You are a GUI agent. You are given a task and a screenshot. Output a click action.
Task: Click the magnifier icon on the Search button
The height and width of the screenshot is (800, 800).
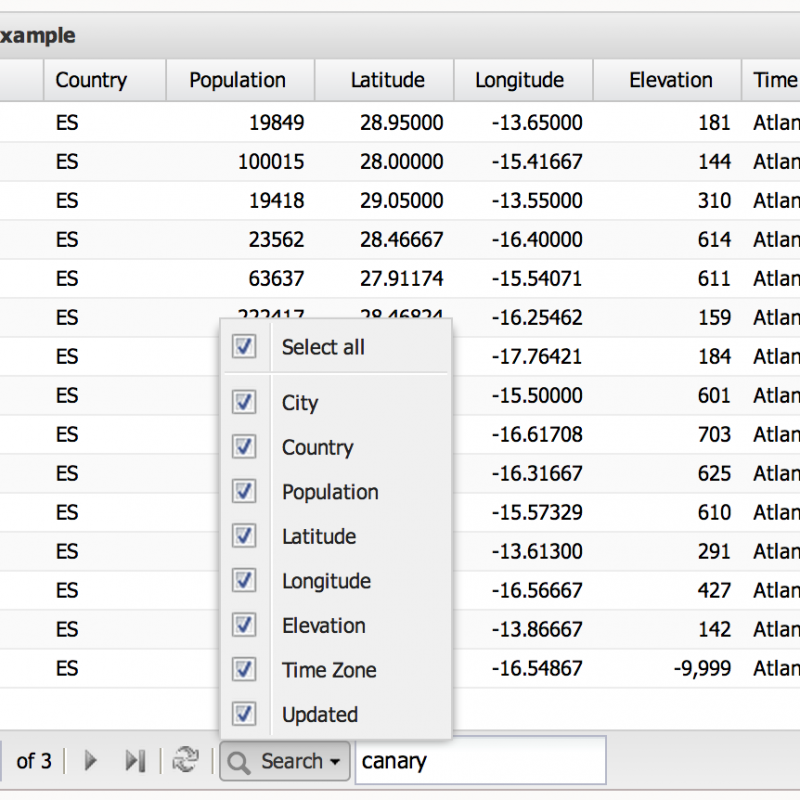coord(239,762)
